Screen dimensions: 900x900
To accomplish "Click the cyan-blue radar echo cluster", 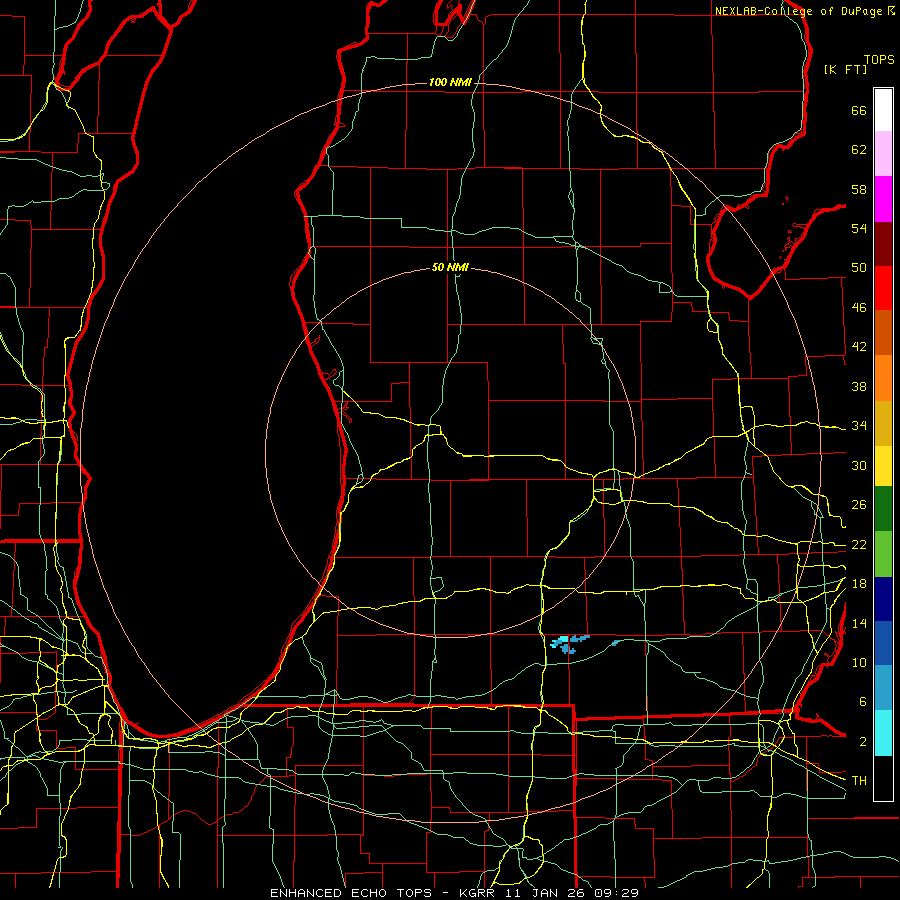I will tap(569, 644).
